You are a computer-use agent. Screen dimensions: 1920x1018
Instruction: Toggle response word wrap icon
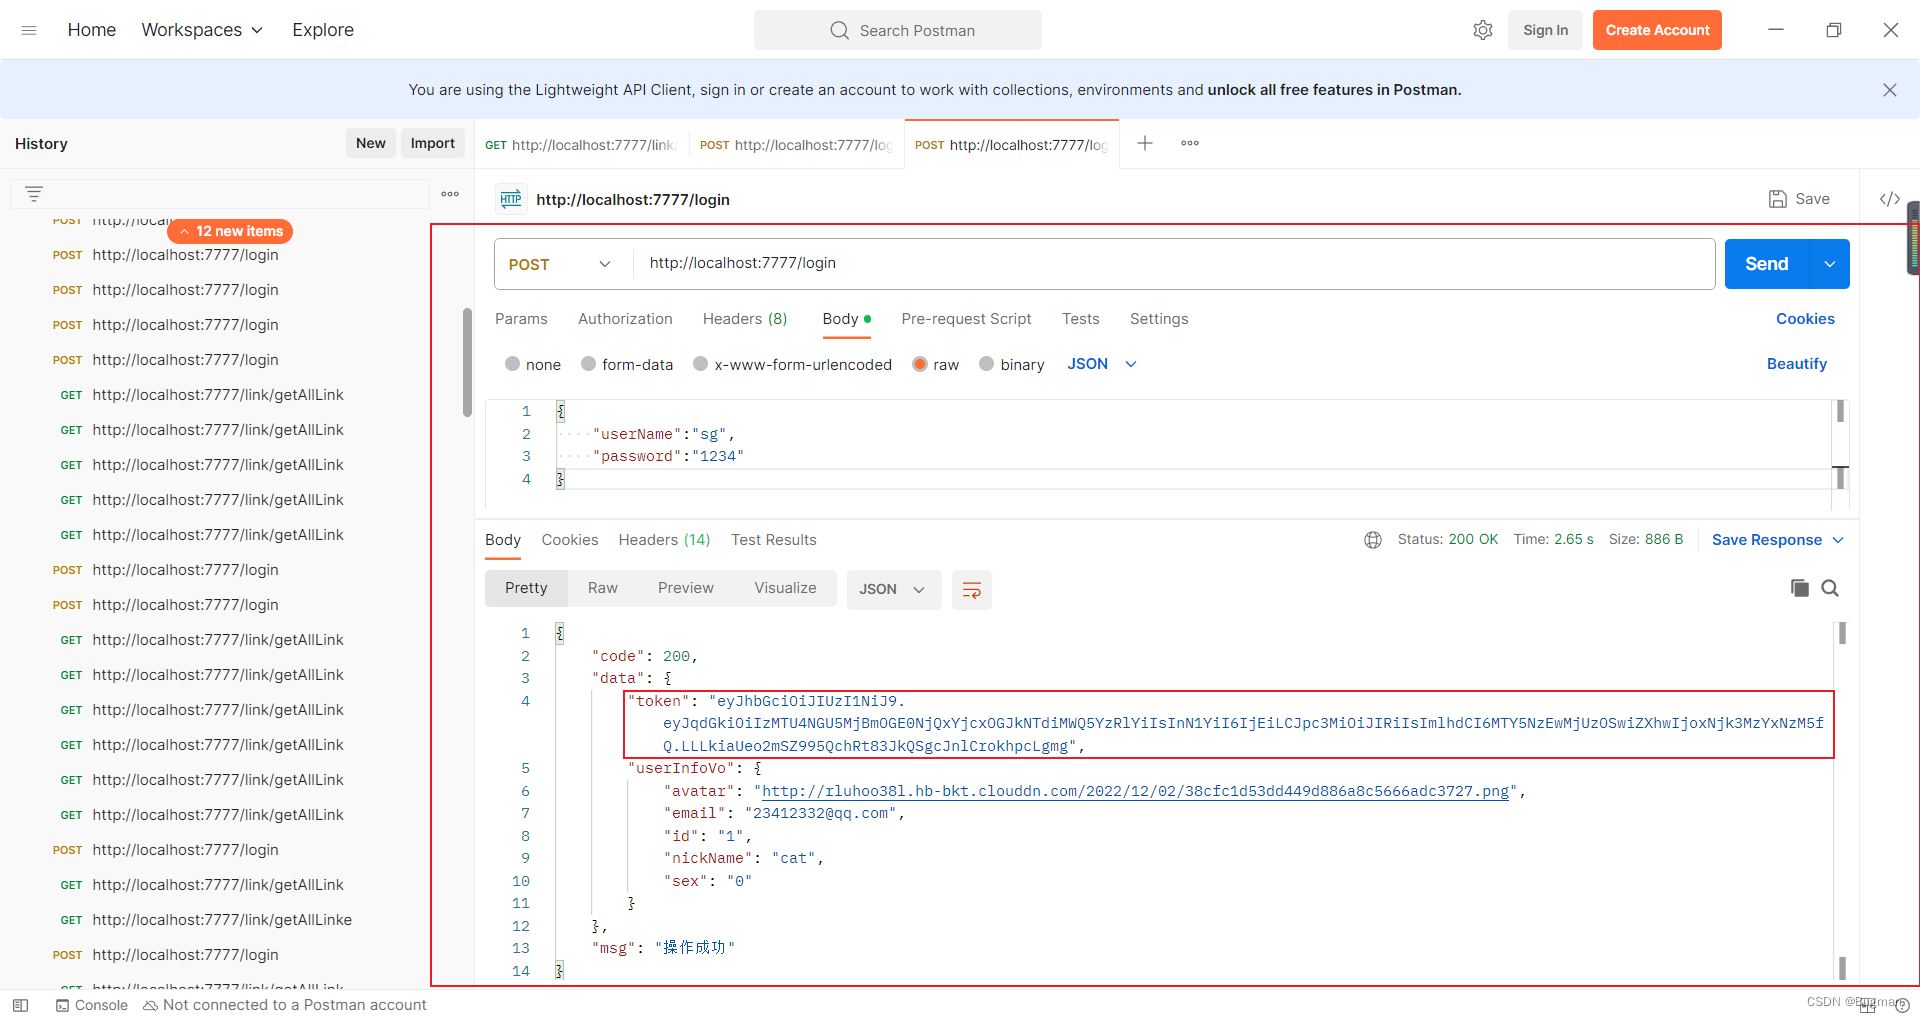coord(971,590)
